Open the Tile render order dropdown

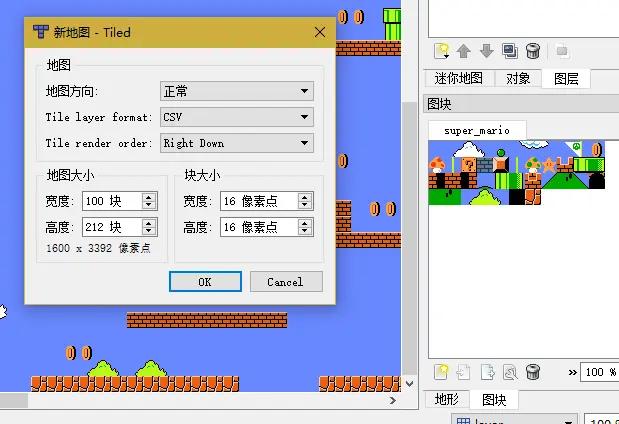point(237,143)
